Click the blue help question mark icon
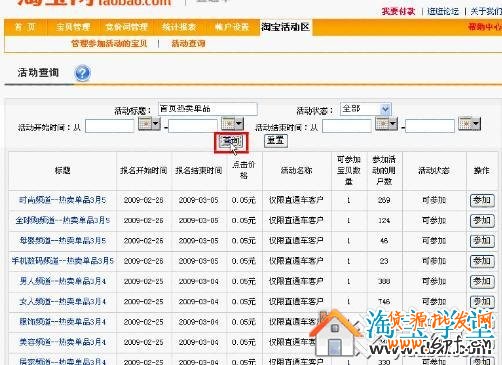The height and width of the screenshot is (365, 502). 82,73
